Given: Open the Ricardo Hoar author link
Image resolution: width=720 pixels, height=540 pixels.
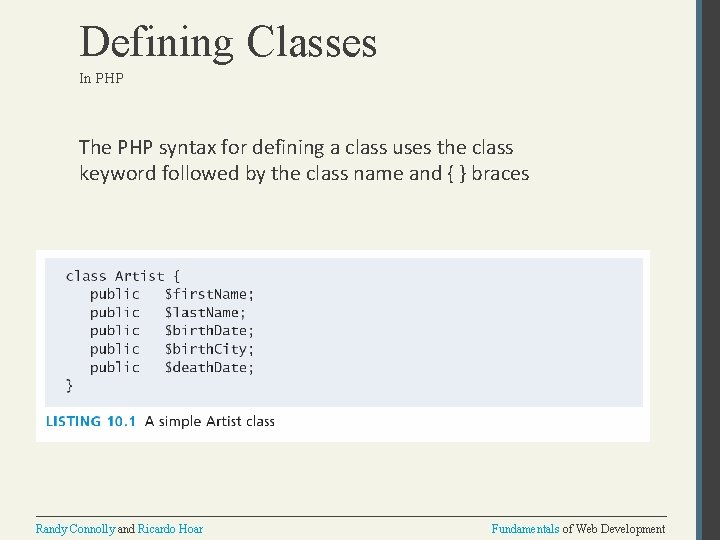Looking at the screenshot, I should [x=170, y=529].
